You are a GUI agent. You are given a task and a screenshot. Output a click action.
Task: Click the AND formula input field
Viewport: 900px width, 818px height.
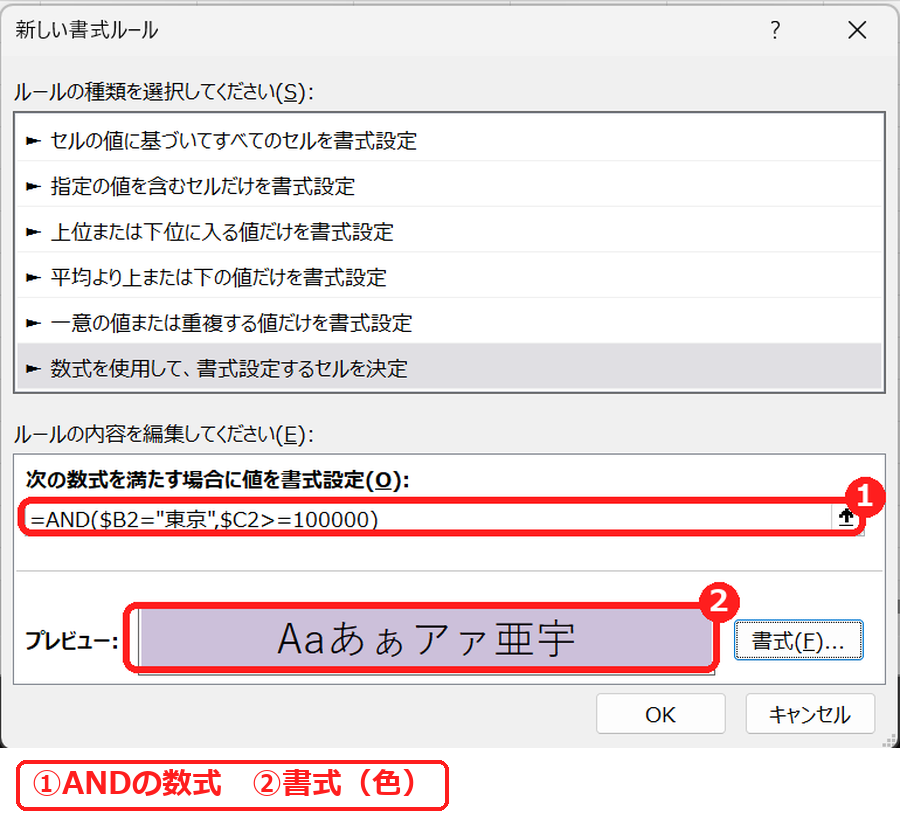[428, 519]
